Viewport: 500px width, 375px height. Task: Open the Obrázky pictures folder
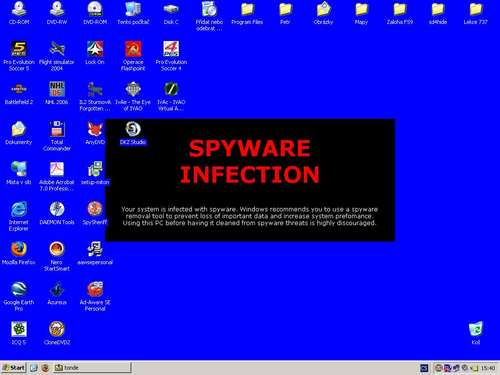[323, 9]
